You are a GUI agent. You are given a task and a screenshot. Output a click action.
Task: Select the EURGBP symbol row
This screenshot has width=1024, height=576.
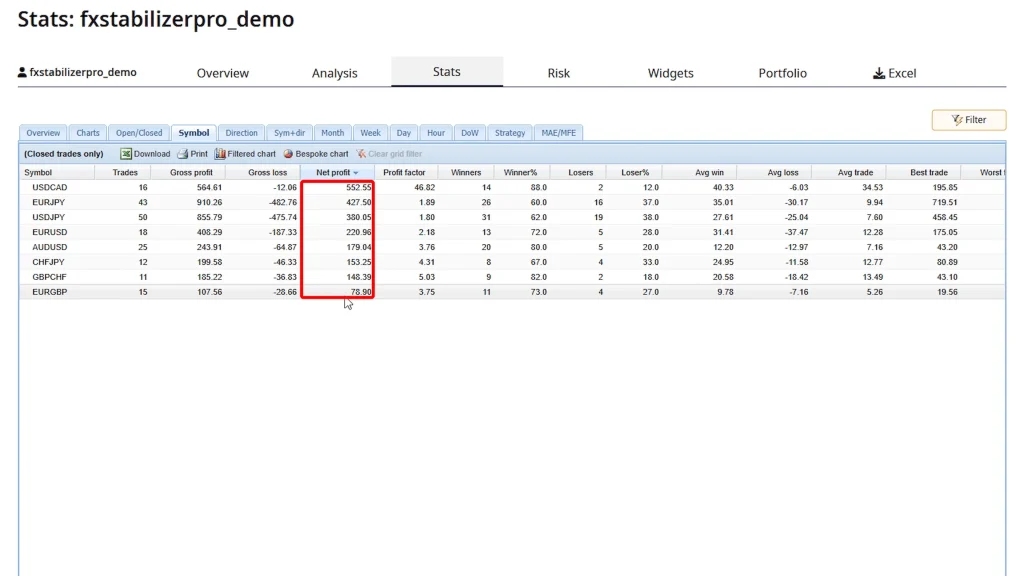50,292
